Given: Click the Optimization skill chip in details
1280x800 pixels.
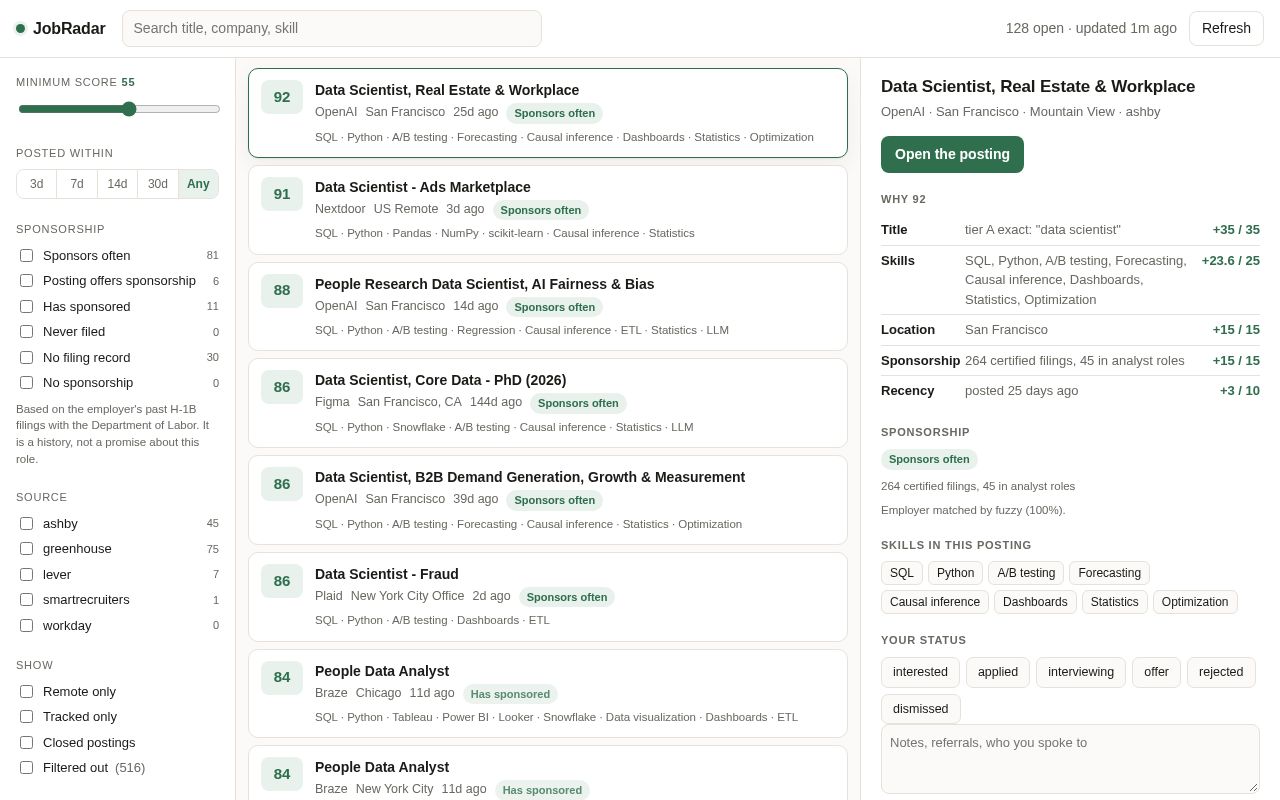Looking at the screenshot, I should pyautogui.click(x=1195, y=602).
